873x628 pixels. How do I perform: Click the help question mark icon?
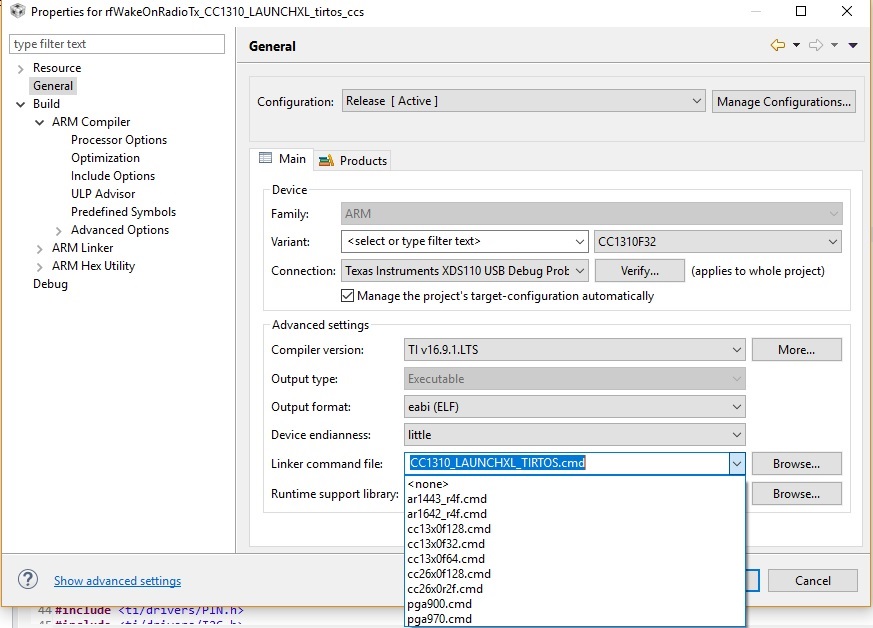[x=28, y=580]
